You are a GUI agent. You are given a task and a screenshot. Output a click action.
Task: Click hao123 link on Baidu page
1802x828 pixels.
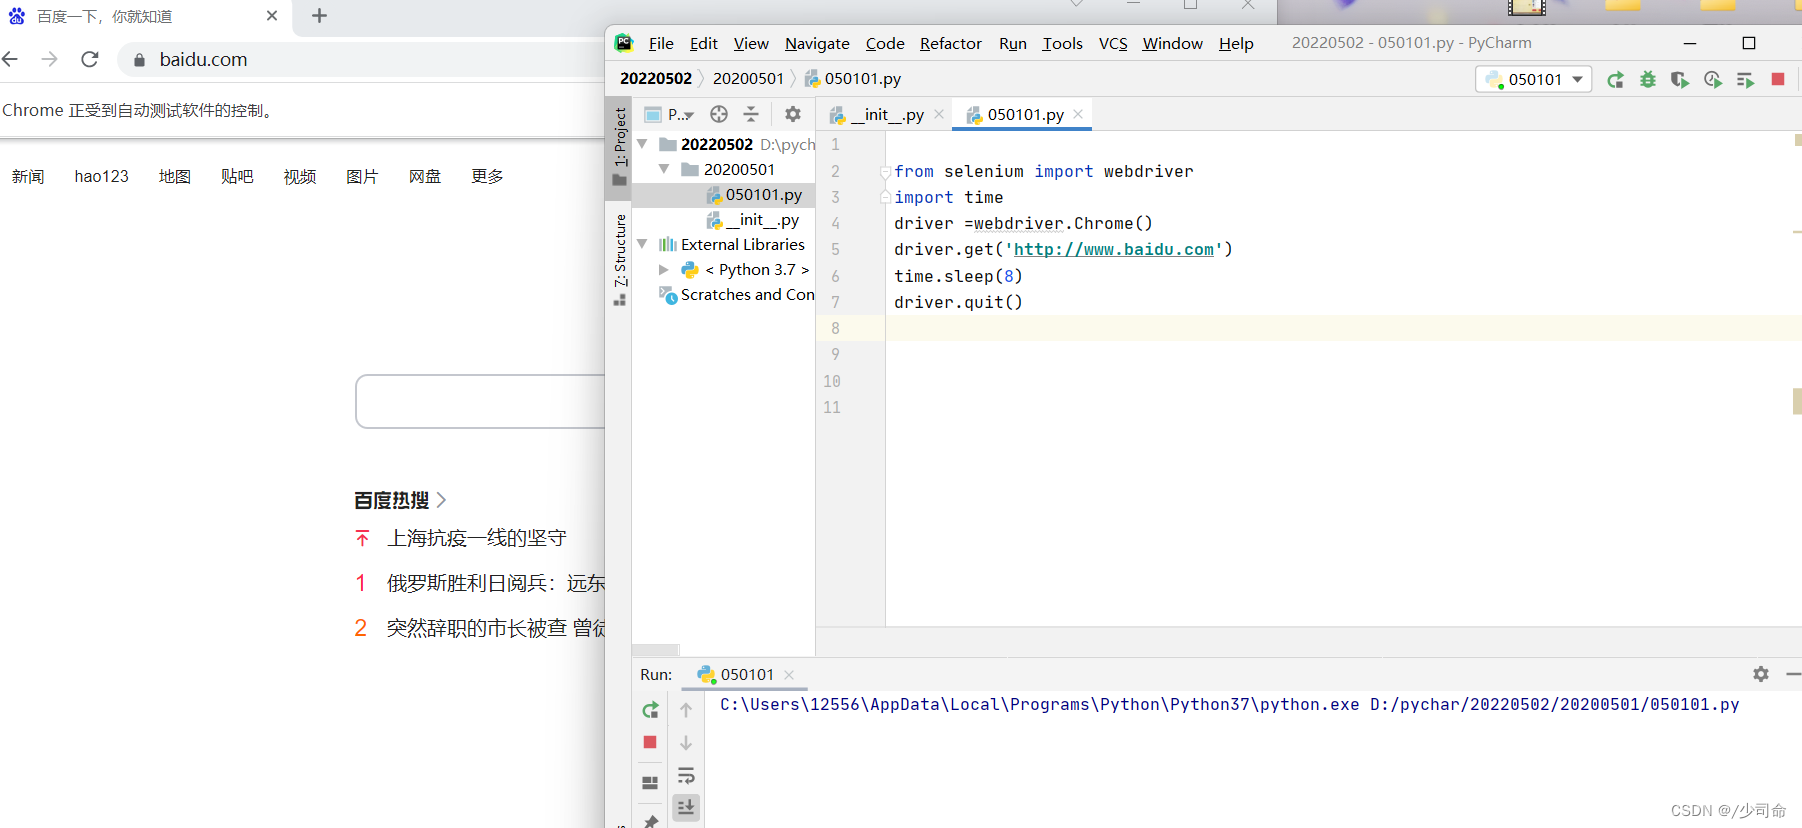point(101,176)
